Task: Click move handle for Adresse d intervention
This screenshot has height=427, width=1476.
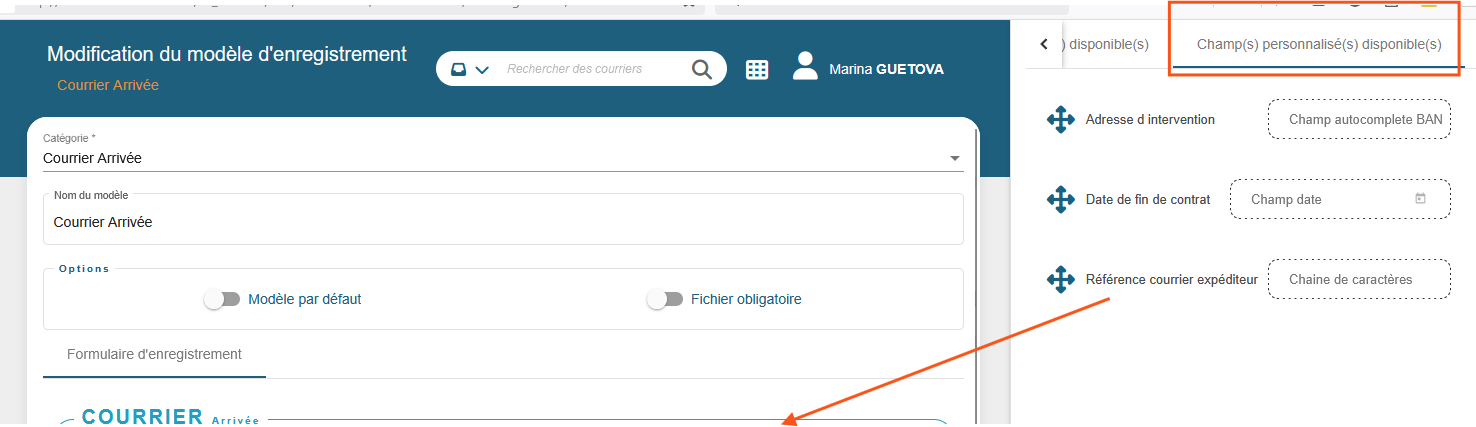Action: click(x=1060, y=120)
